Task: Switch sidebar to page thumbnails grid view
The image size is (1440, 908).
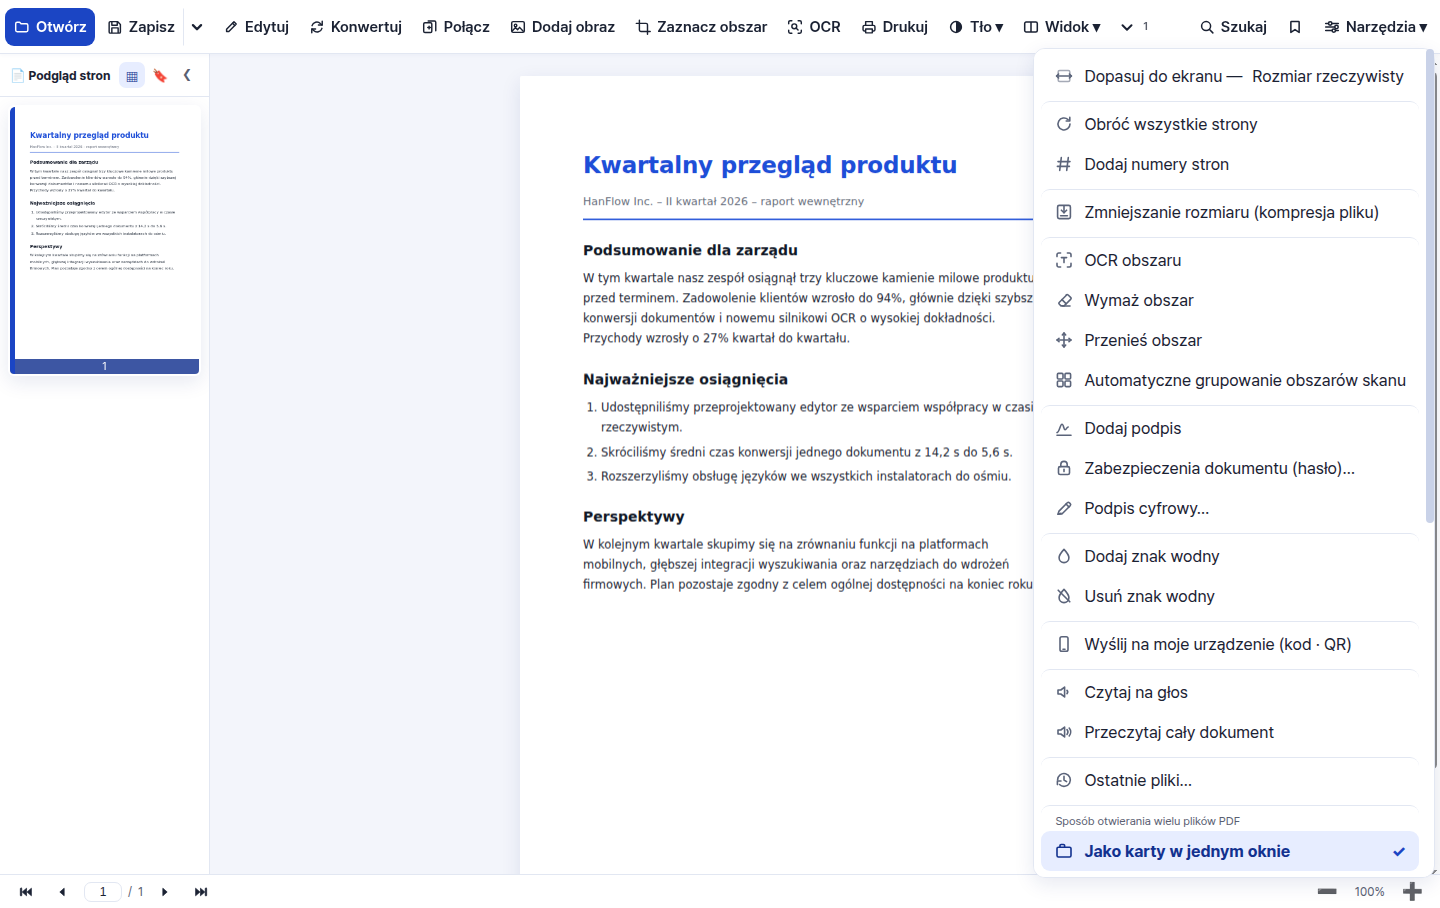Action: click(132, 76)
